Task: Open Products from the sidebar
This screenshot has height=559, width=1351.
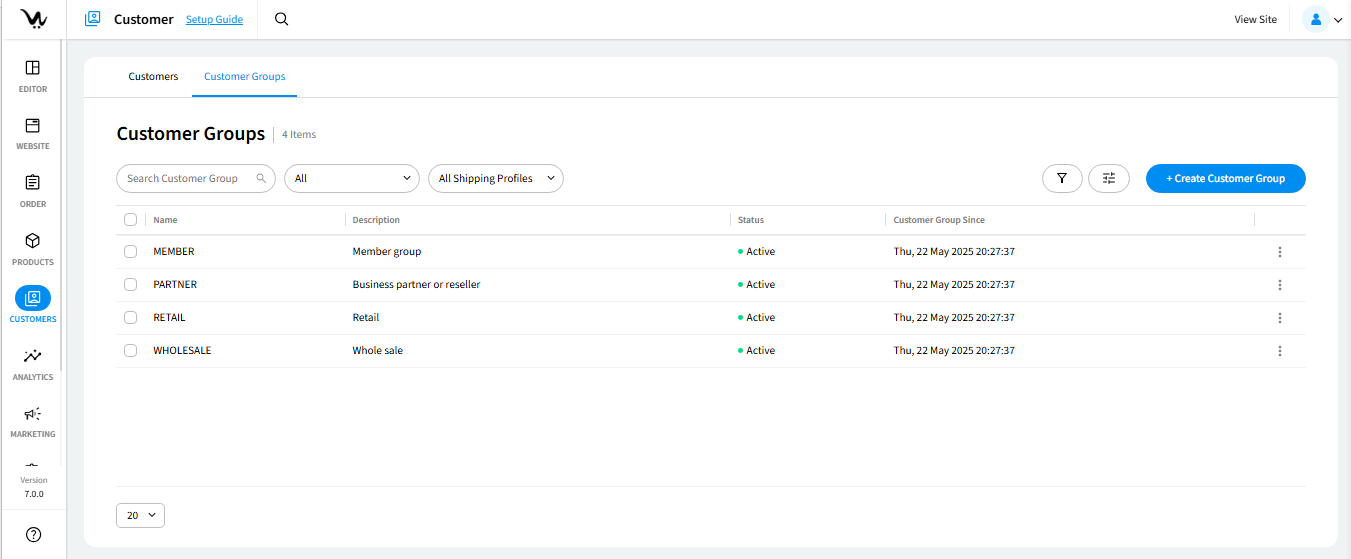Action: coord(32,241)
